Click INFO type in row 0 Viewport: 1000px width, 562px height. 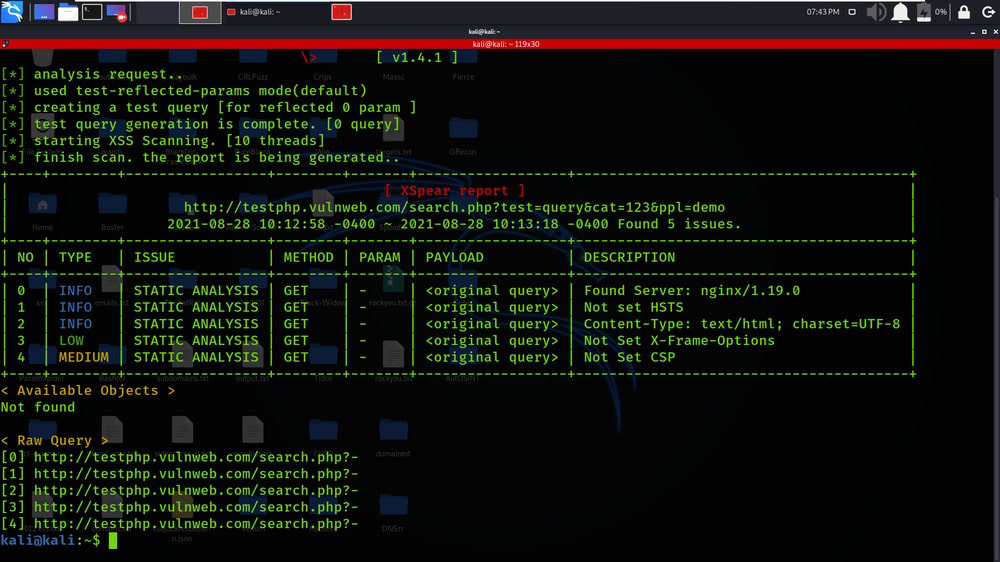(x=75, y=290)
